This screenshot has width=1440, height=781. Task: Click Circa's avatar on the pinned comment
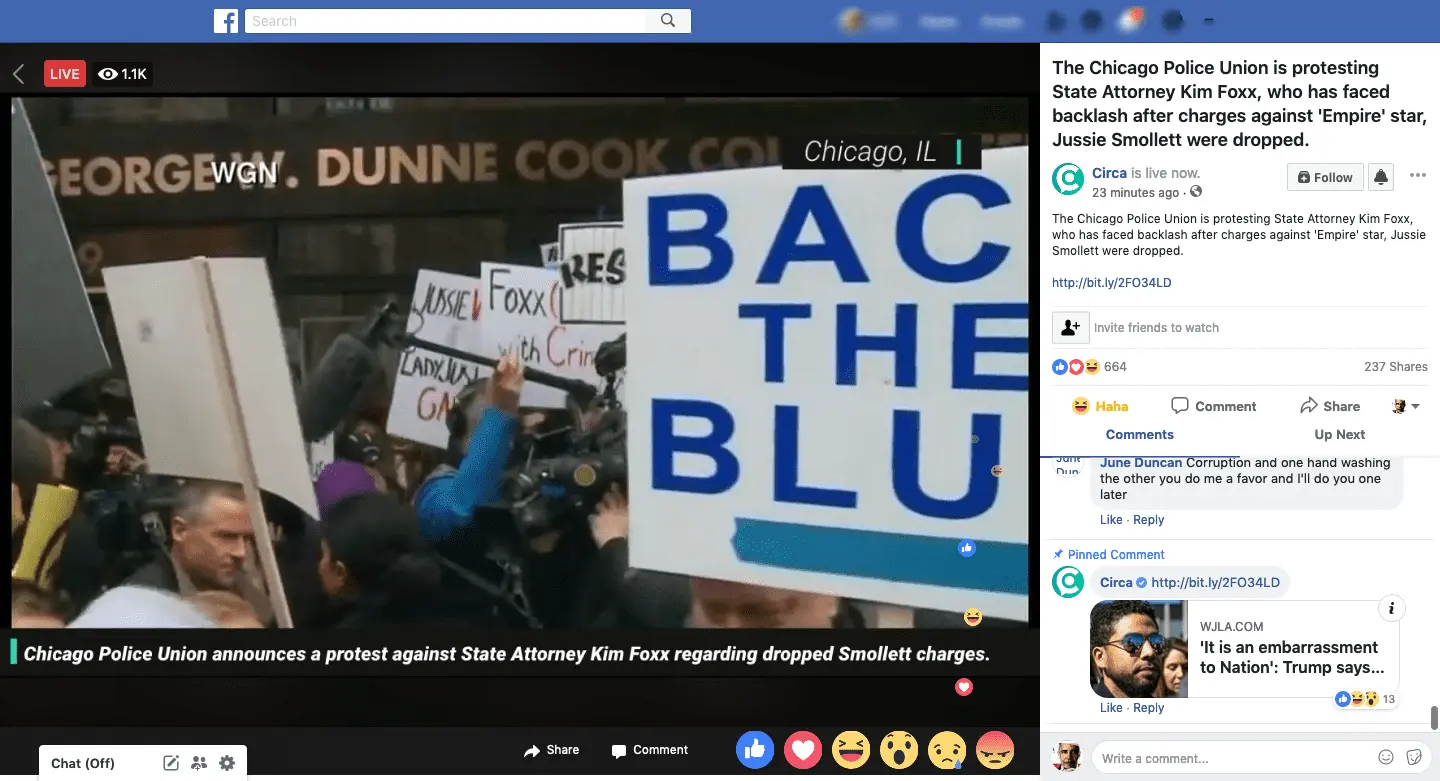tap(1068, 582)
